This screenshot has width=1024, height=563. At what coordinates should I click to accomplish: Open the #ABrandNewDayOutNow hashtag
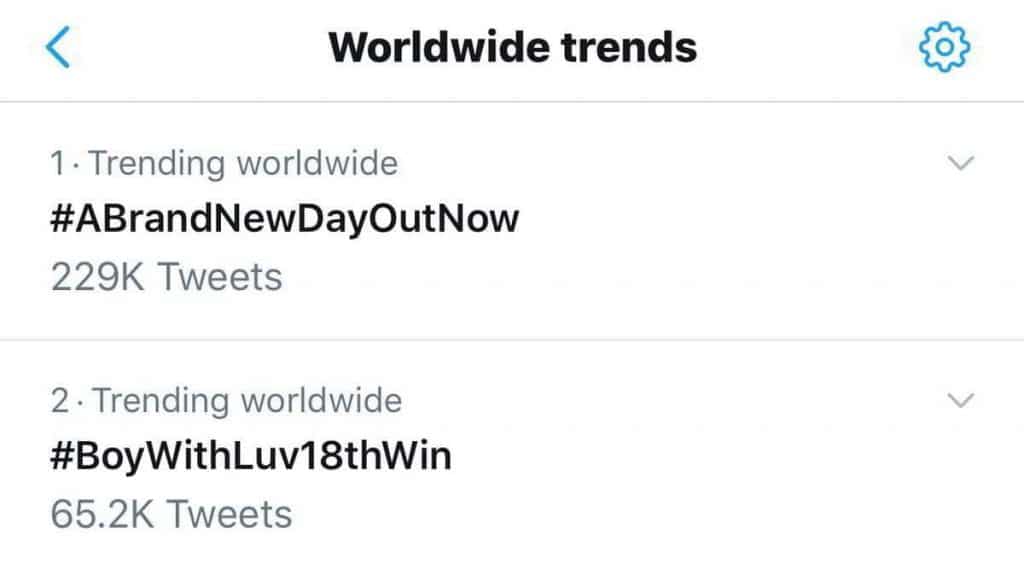(x=284, y=217)
